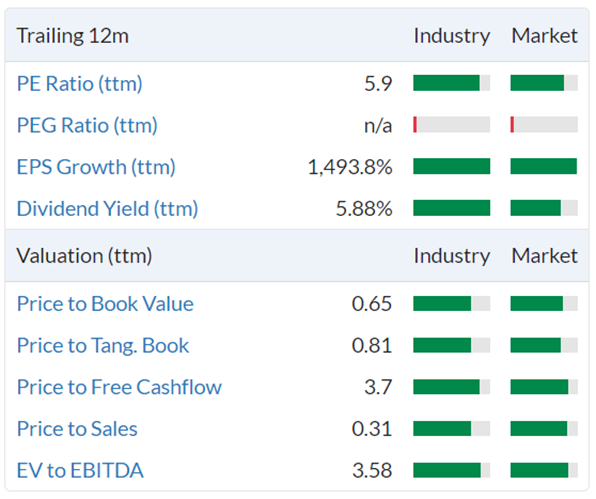This screenshot has height=499, width=596.
Task: Click the Valuation (ttm) section heading
Action: [x=84, y=256]
